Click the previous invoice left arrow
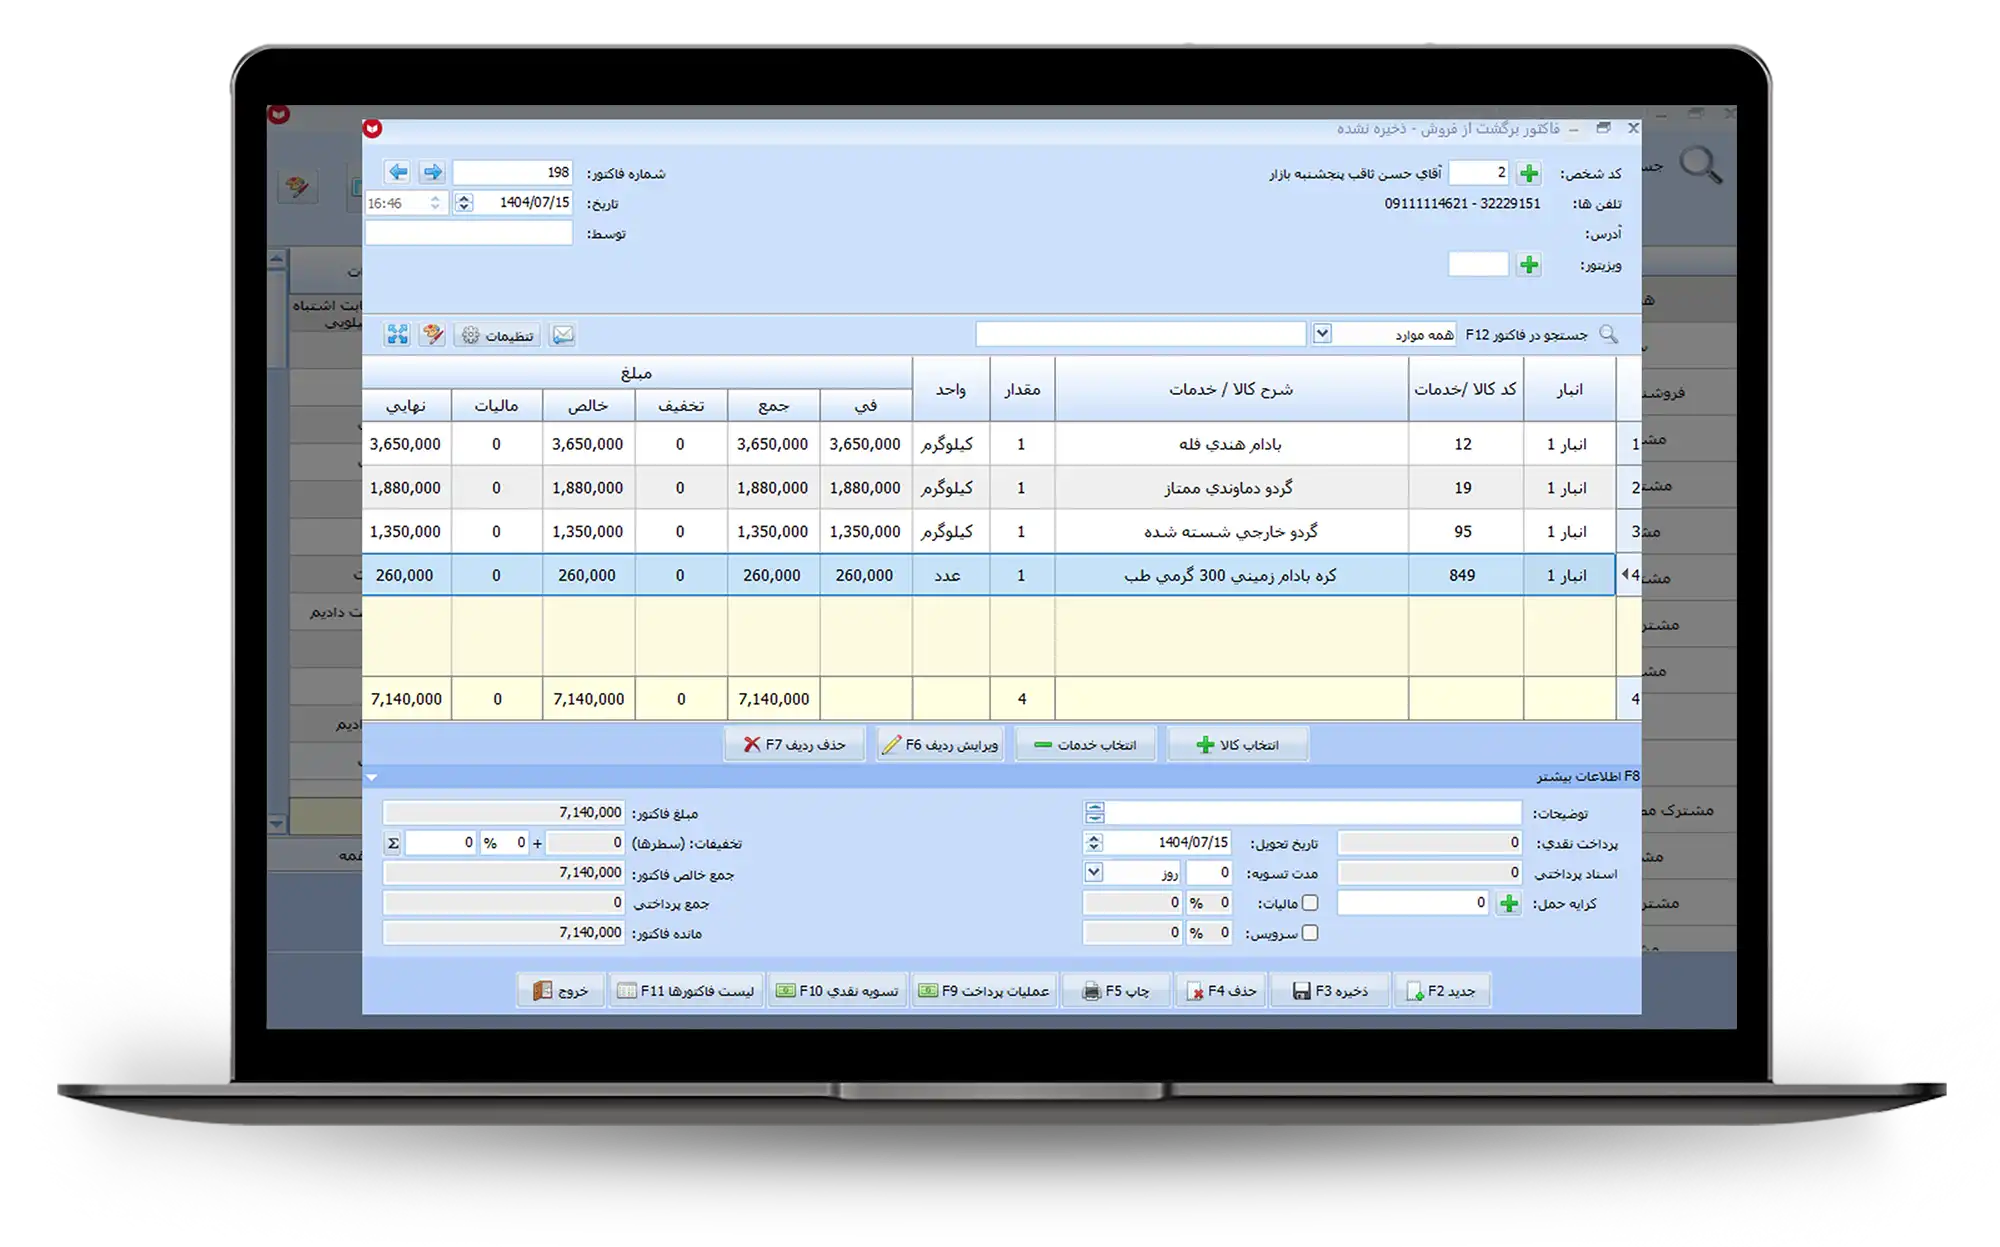Viewport: 2000px width, 1247px height. (398, 172)
